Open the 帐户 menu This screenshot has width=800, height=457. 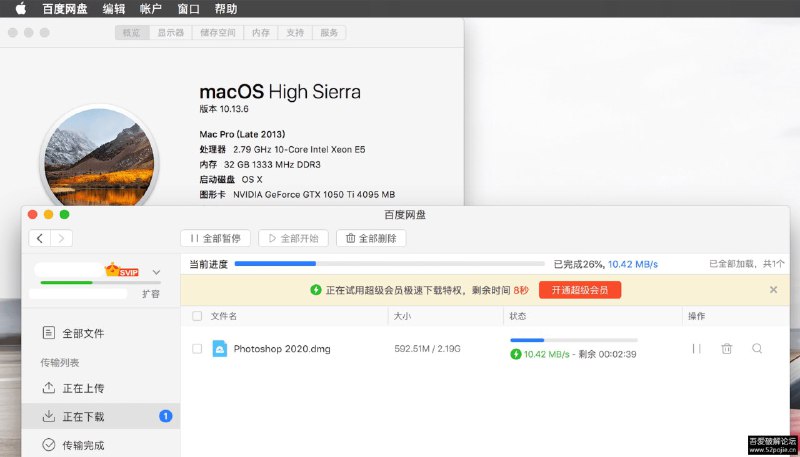[151, 9]
